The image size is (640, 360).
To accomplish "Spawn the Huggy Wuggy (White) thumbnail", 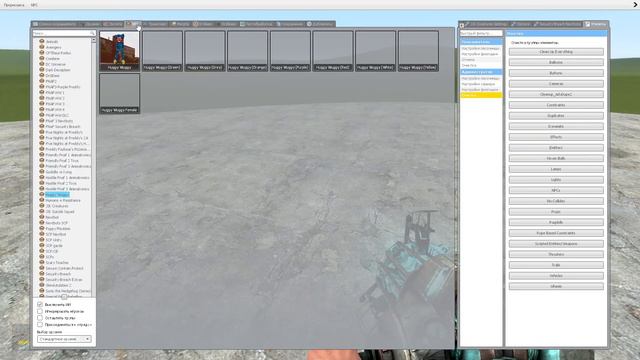I will pyautogui.click(x=376, y=51).
